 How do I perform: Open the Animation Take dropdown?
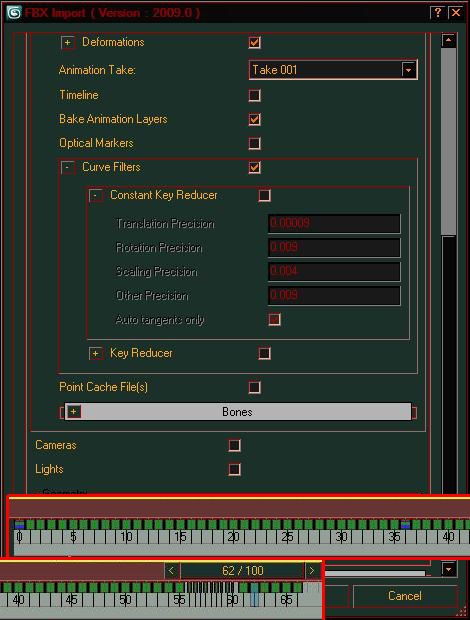(x=408, y=70)
